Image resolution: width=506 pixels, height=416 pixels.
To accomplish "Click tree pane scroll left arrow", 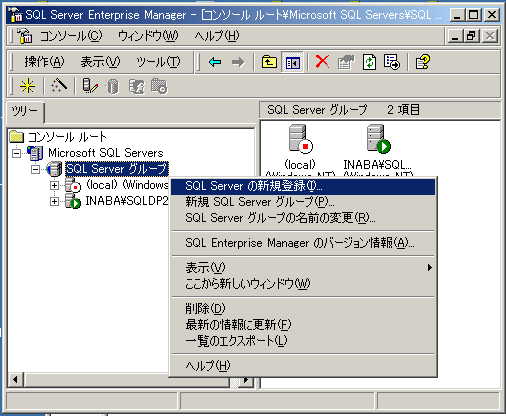I will pyautogui.click(x=15, y=380).
